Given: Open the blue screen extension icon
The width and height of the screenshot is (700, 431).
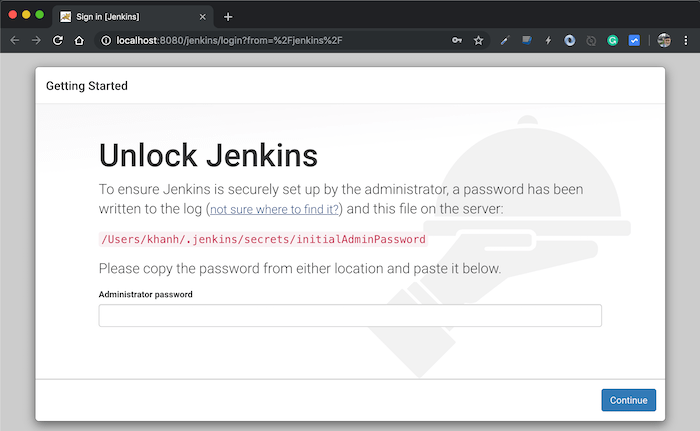Looking at the screenshot, I should [527, 41].
